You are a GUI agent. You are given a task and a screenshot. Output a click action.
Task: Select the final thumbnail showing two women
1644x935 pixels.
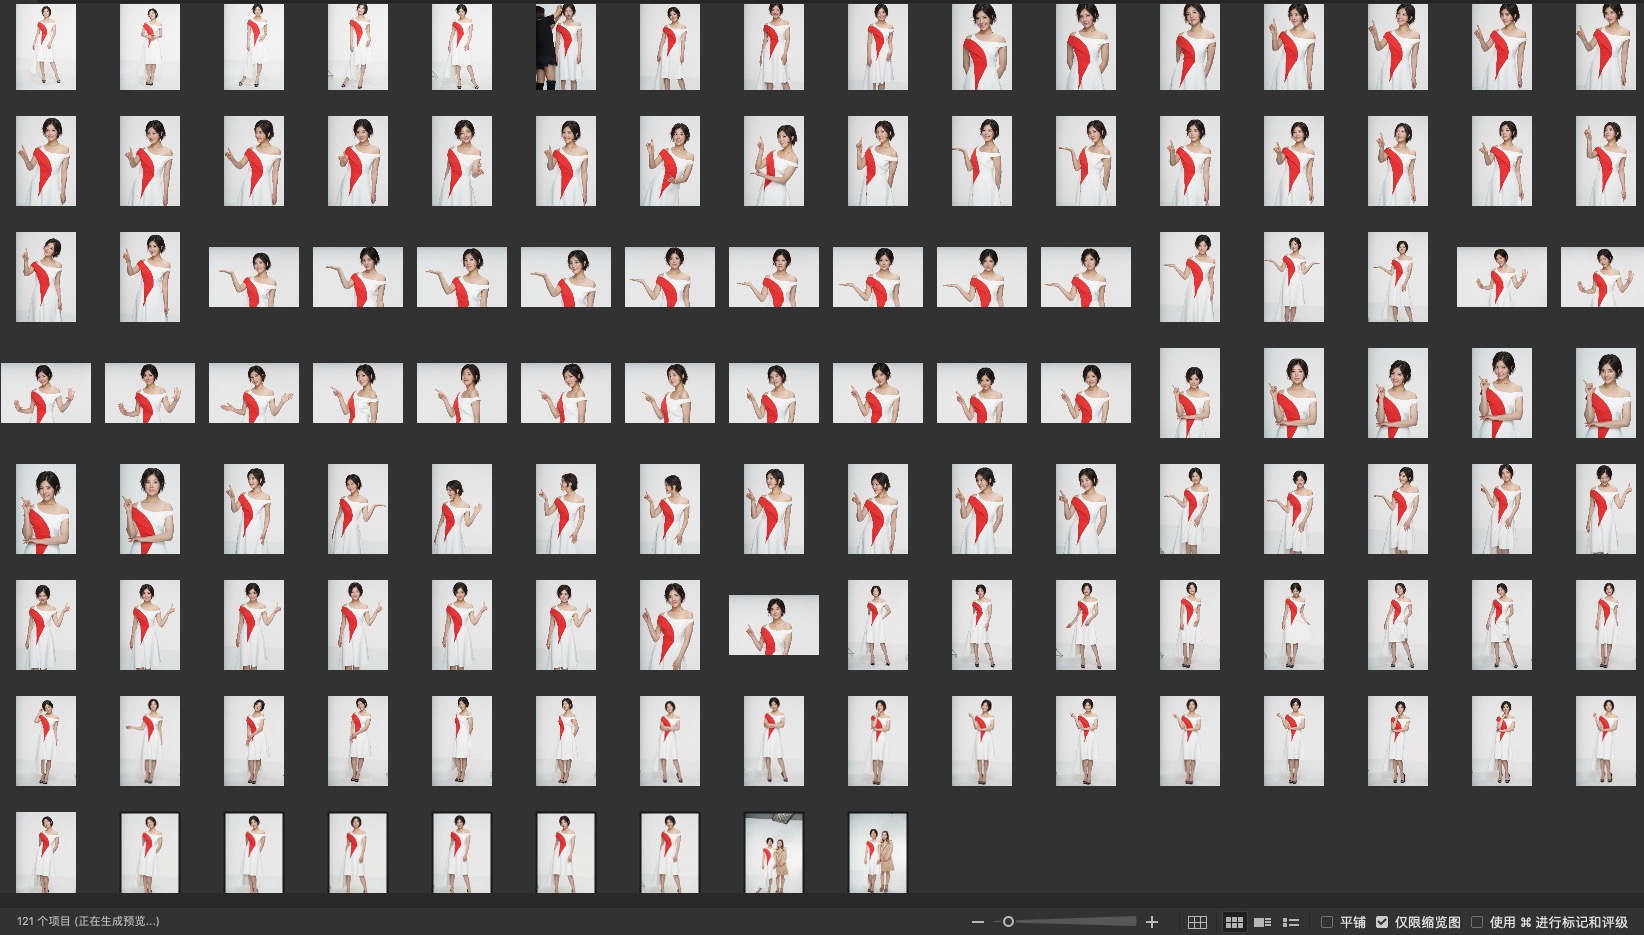point(878,853)
